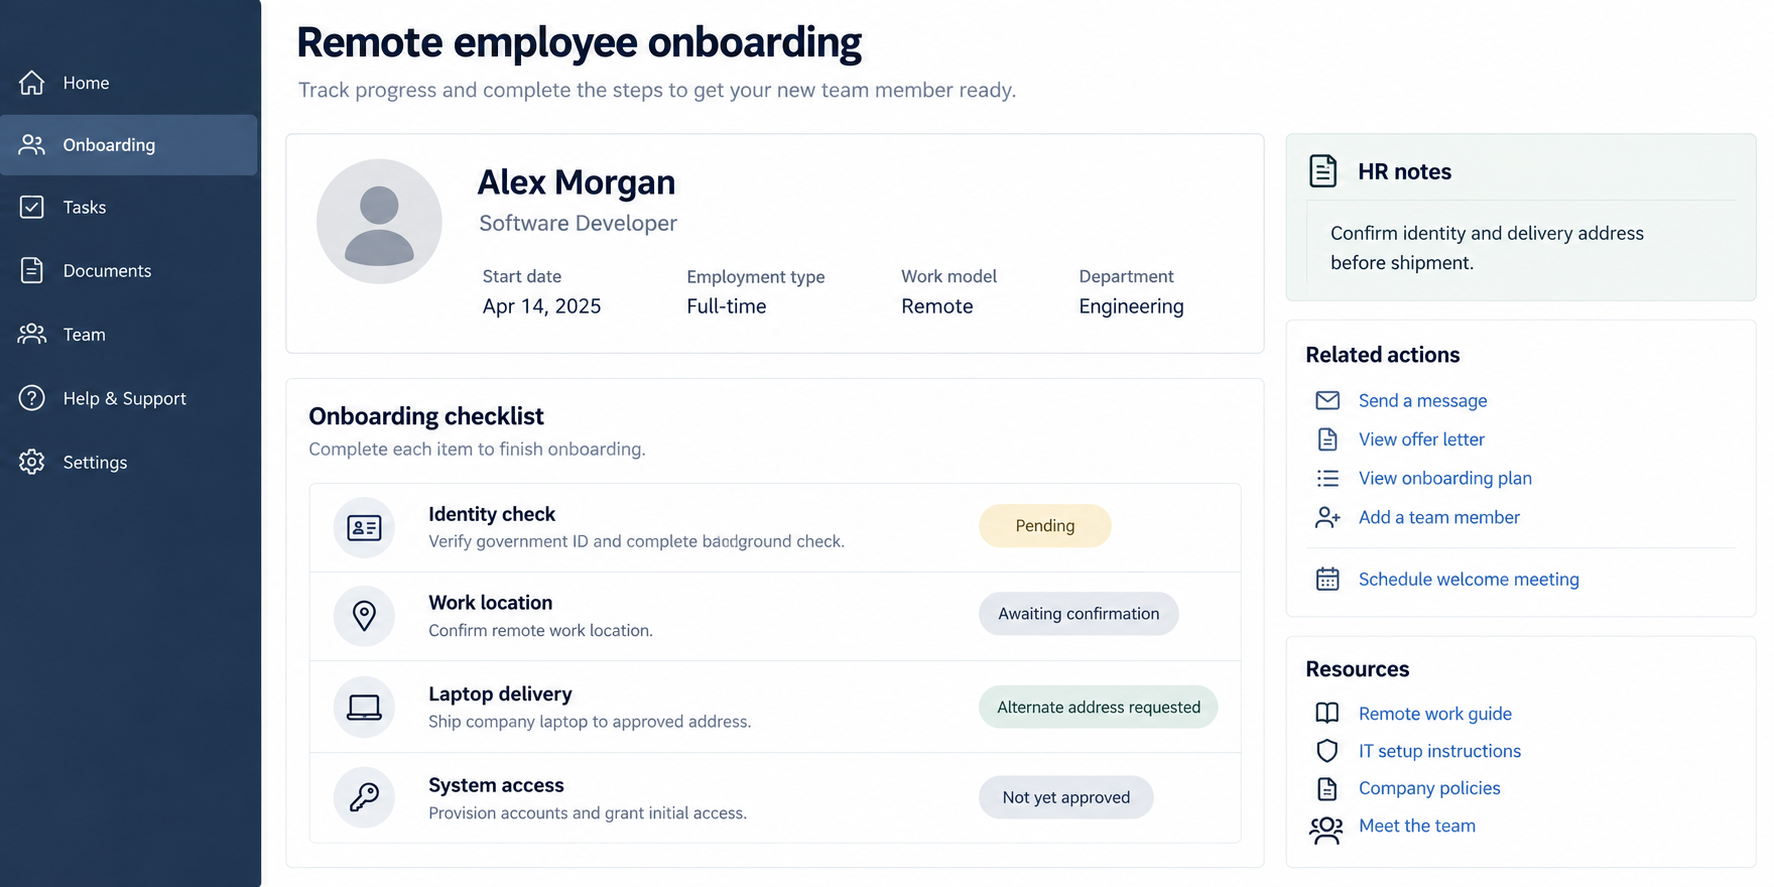Open the IT setup instructions link
This screenshot has height=887, width=1774.
point(1439,751)
